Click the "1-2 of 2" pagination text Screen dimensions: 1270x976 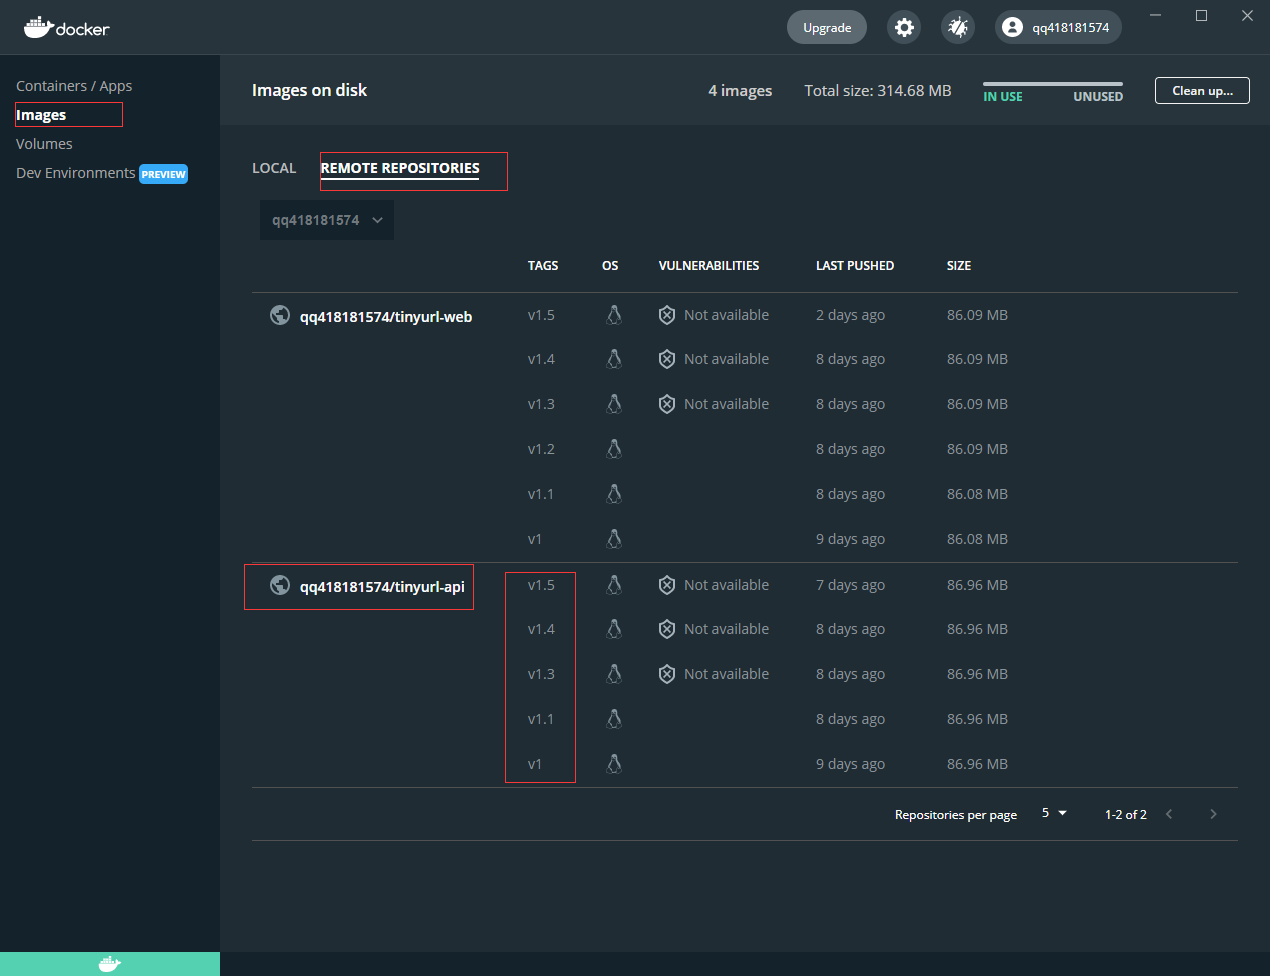[x=1126, y=815]
